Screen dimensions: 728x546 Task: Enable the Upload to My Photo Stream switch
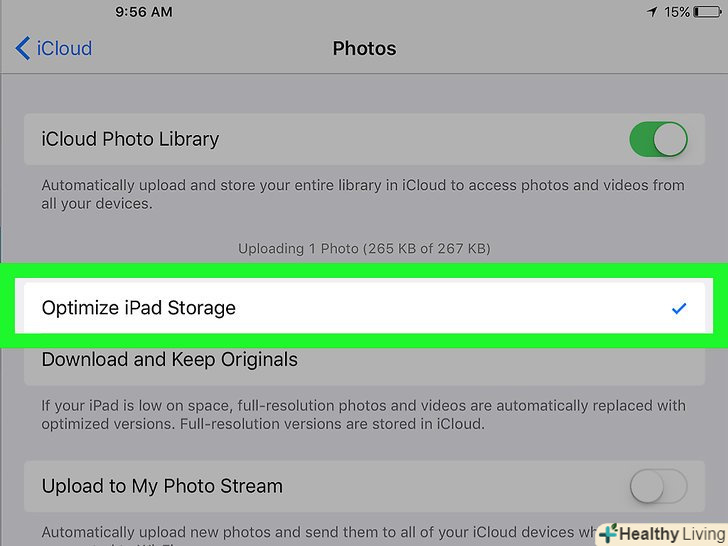[658, 487]
